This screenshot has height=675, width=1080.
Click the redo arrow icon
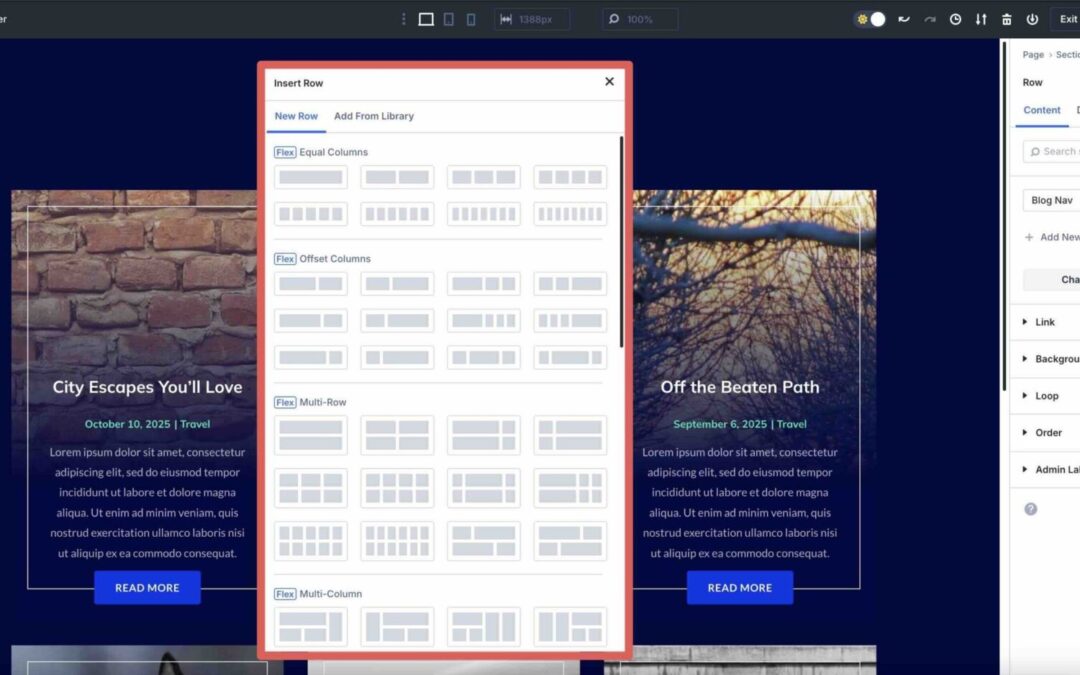(x=928, y=18)
